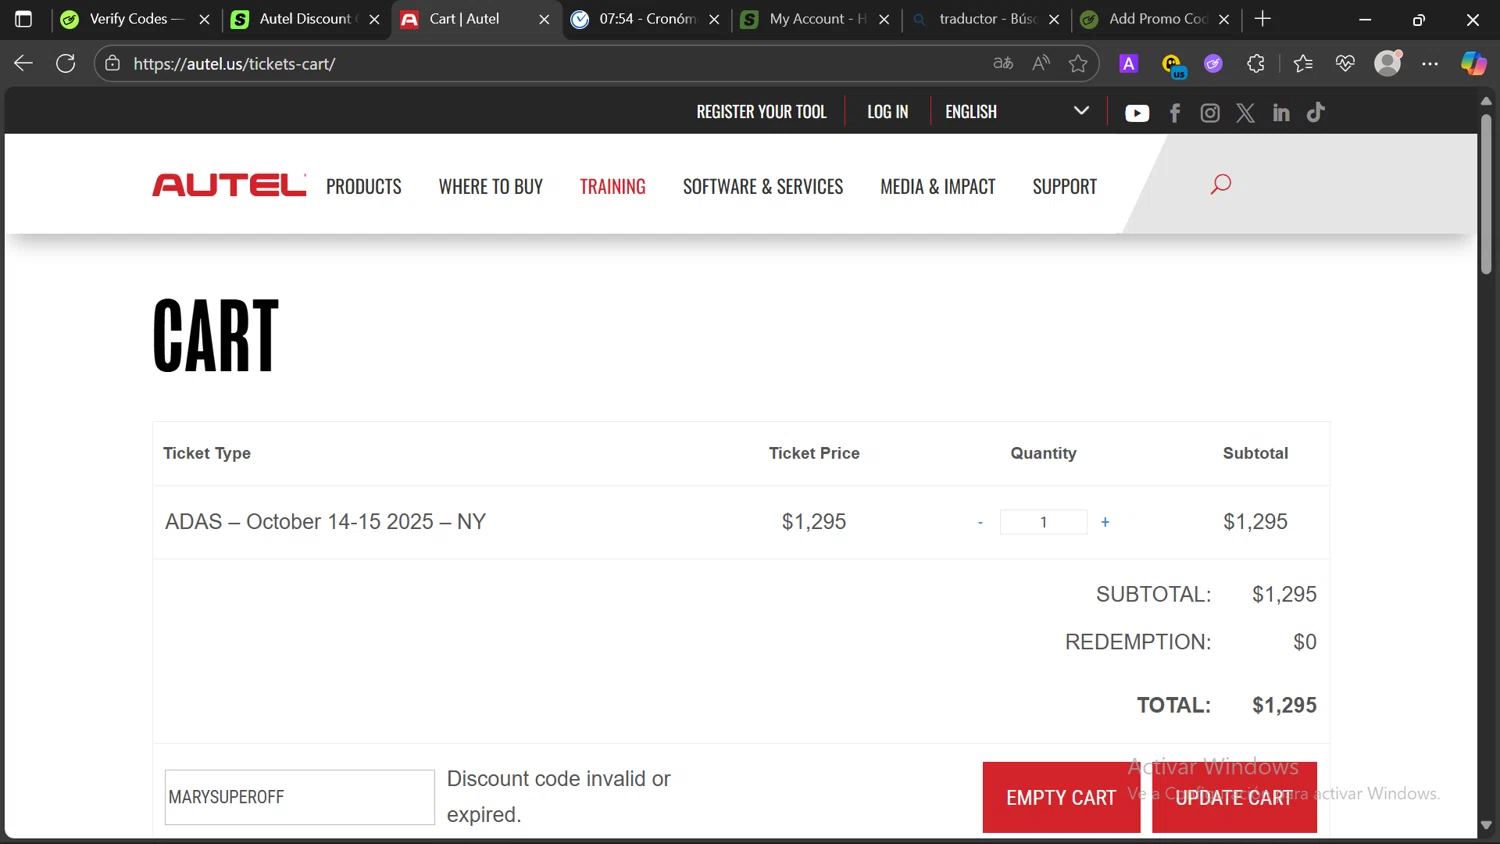The height and width of the screenshot is (844, 1500).
Task: Click REGISTER YOUR TOOL link
Action: (762, 112)
